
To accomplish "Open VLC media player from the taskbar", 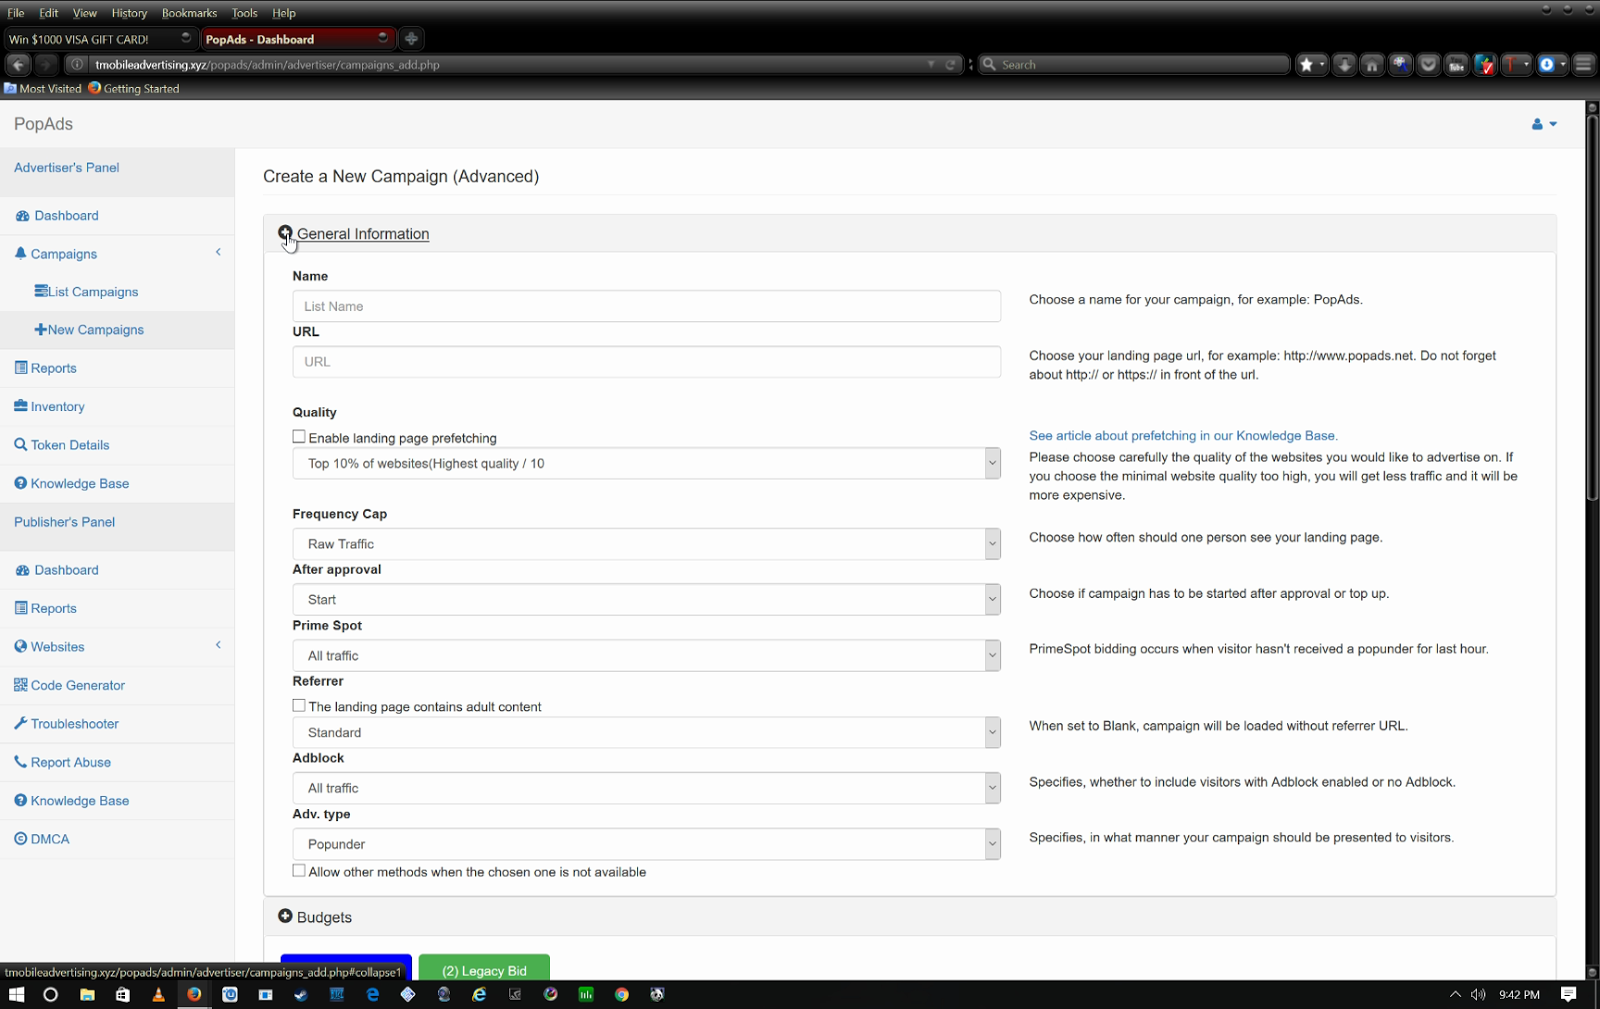I will pyautogui.click(x=158, y=994).
